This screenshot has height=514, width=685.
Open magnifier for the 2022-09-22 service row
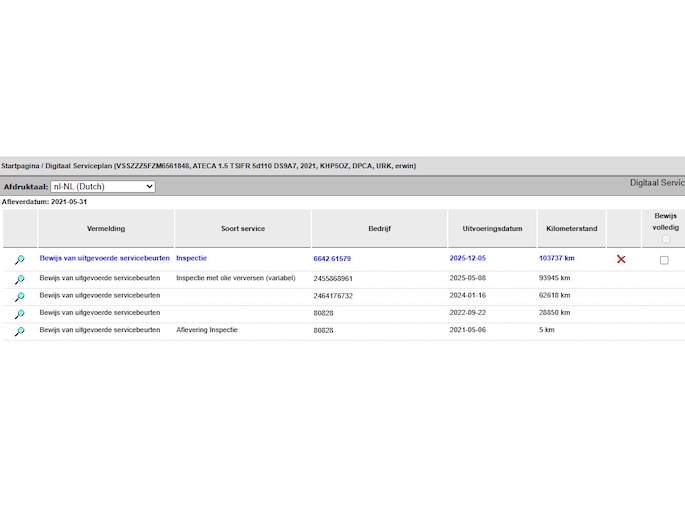[x=19, y=314]
